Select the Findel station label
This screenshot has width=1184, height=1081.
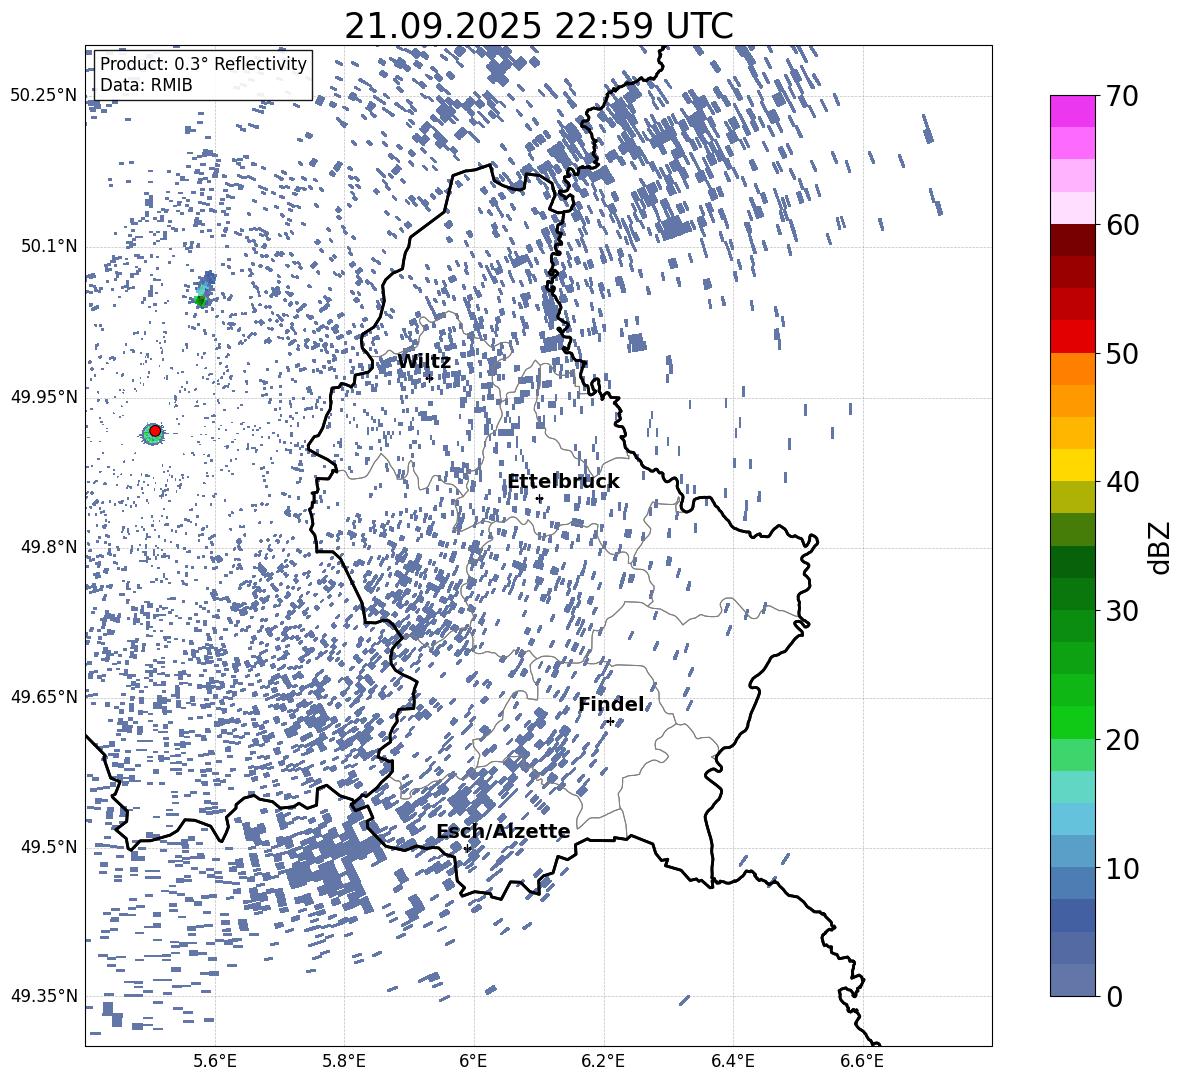pyautogui.click(x=611, y=704)
